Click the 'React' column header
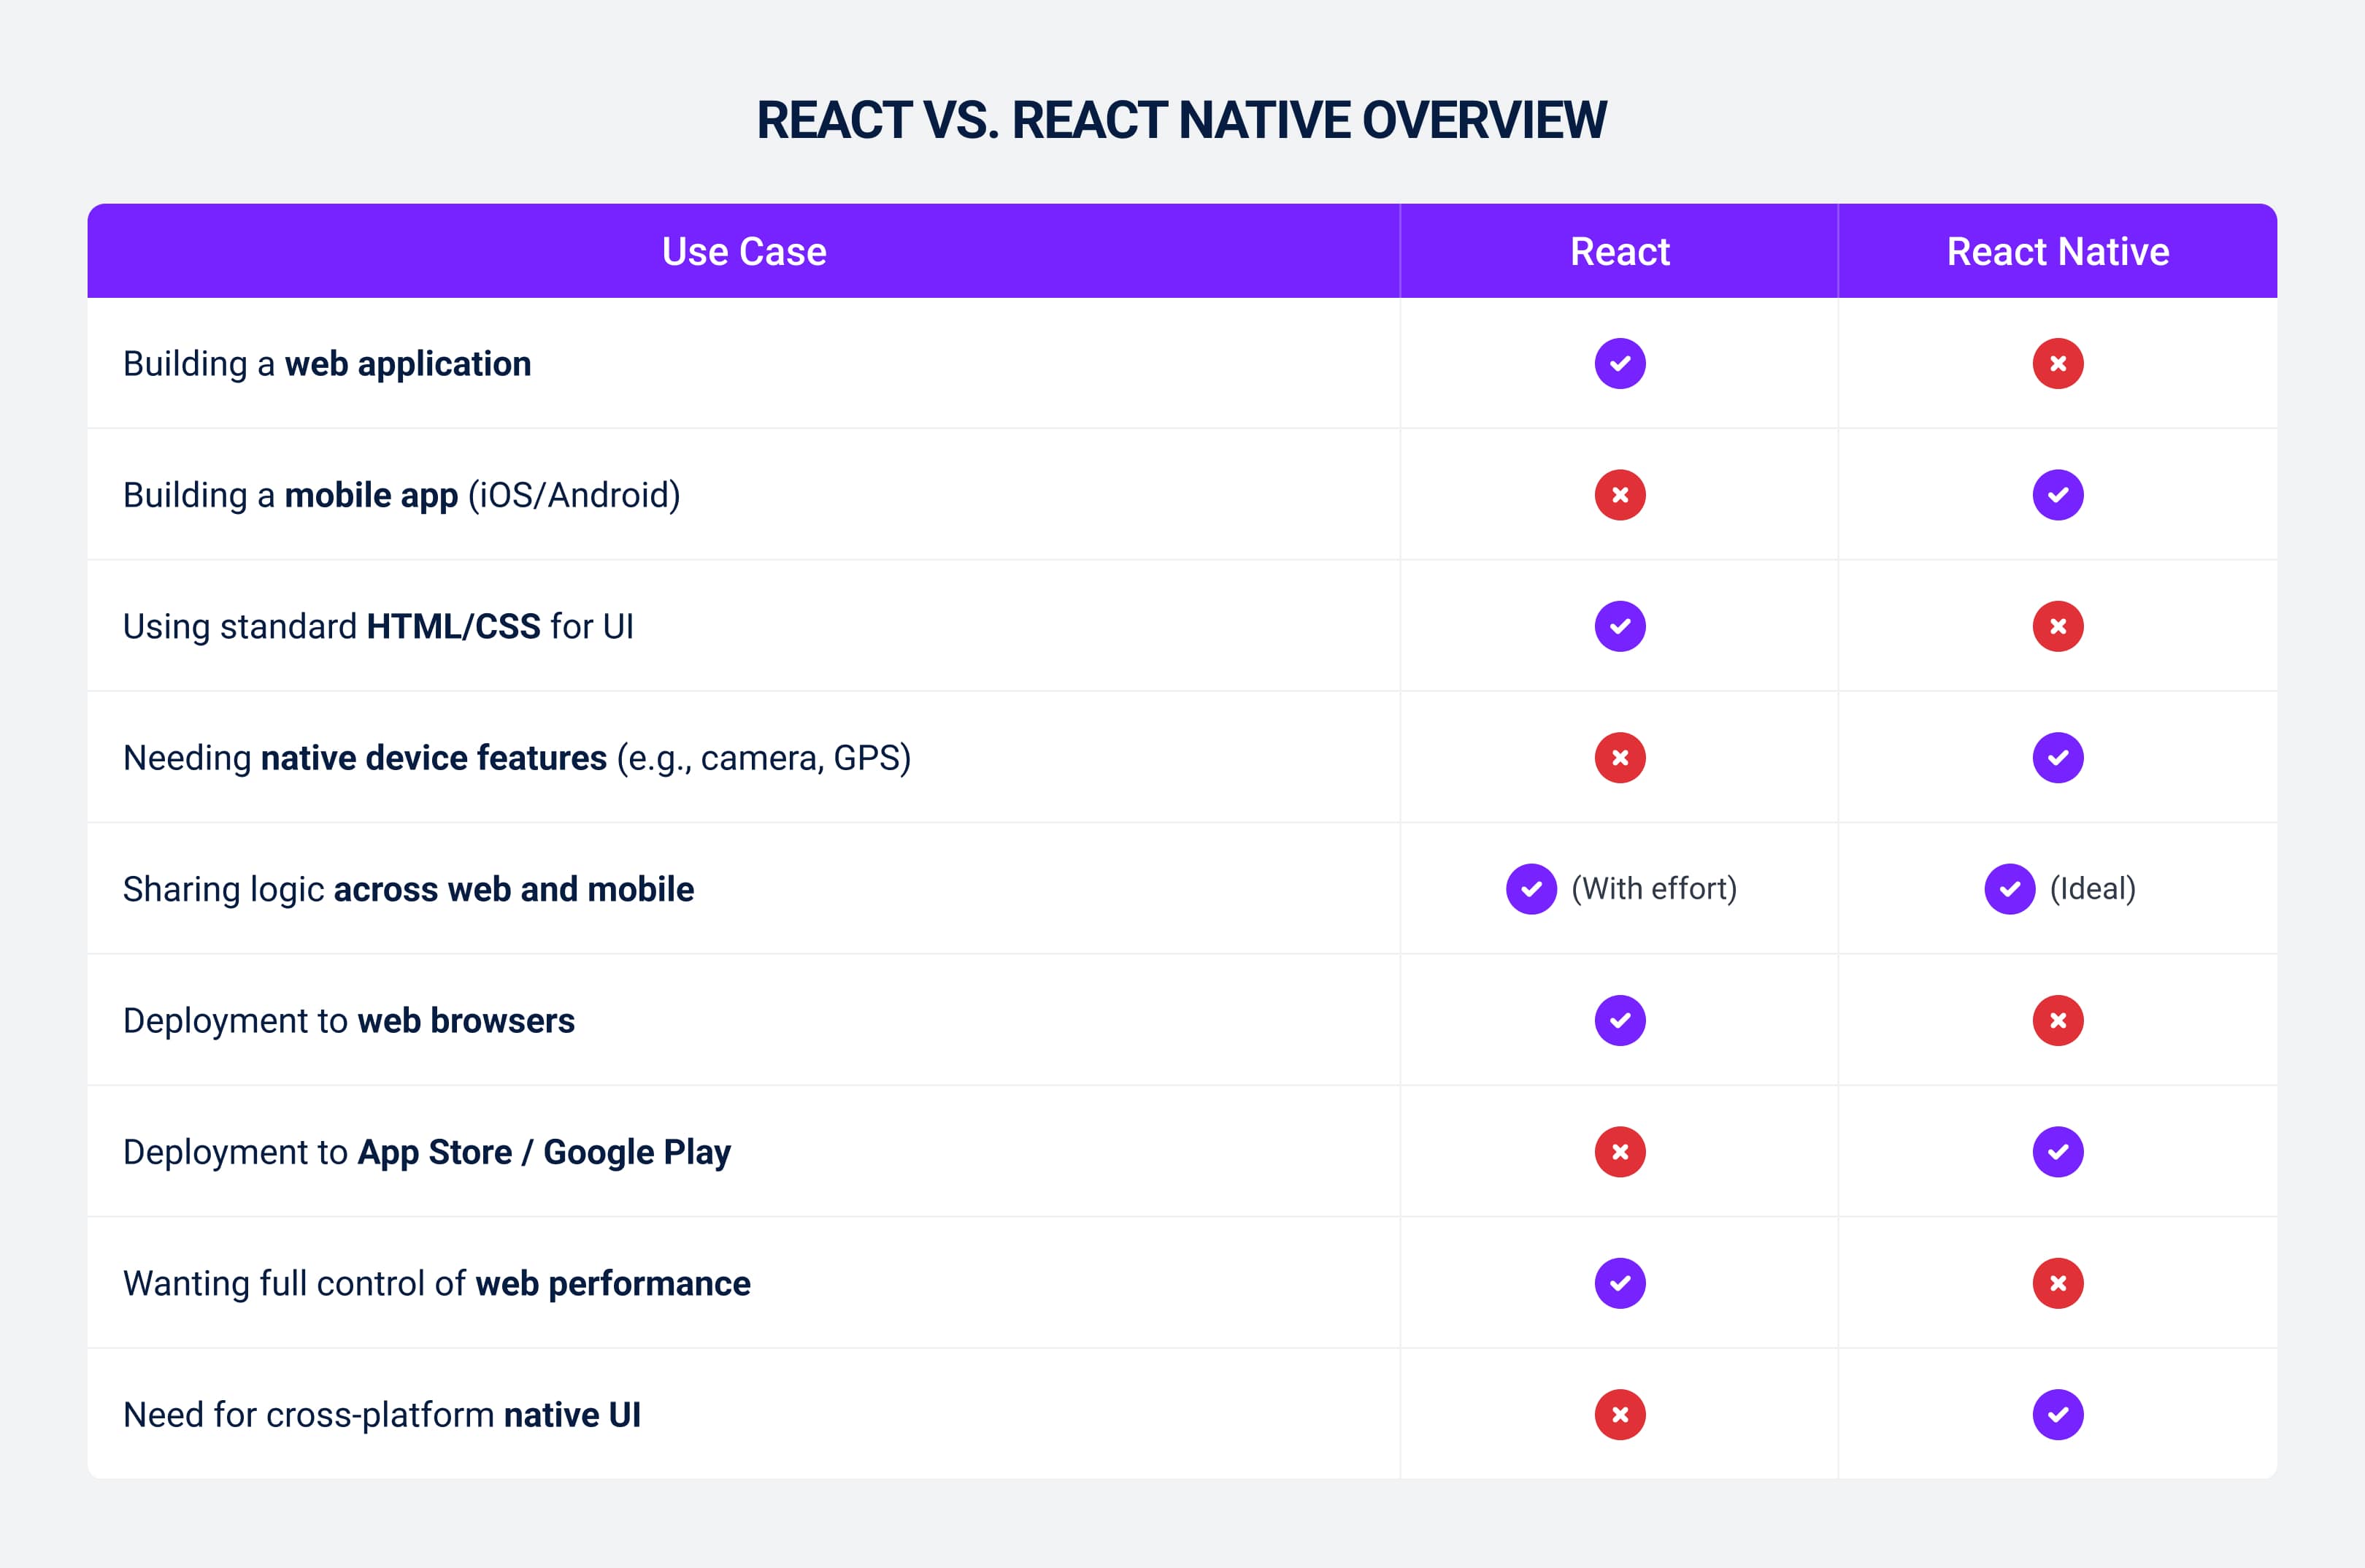Viewport: 2365px width, 1568px height. pos(1620,251)
